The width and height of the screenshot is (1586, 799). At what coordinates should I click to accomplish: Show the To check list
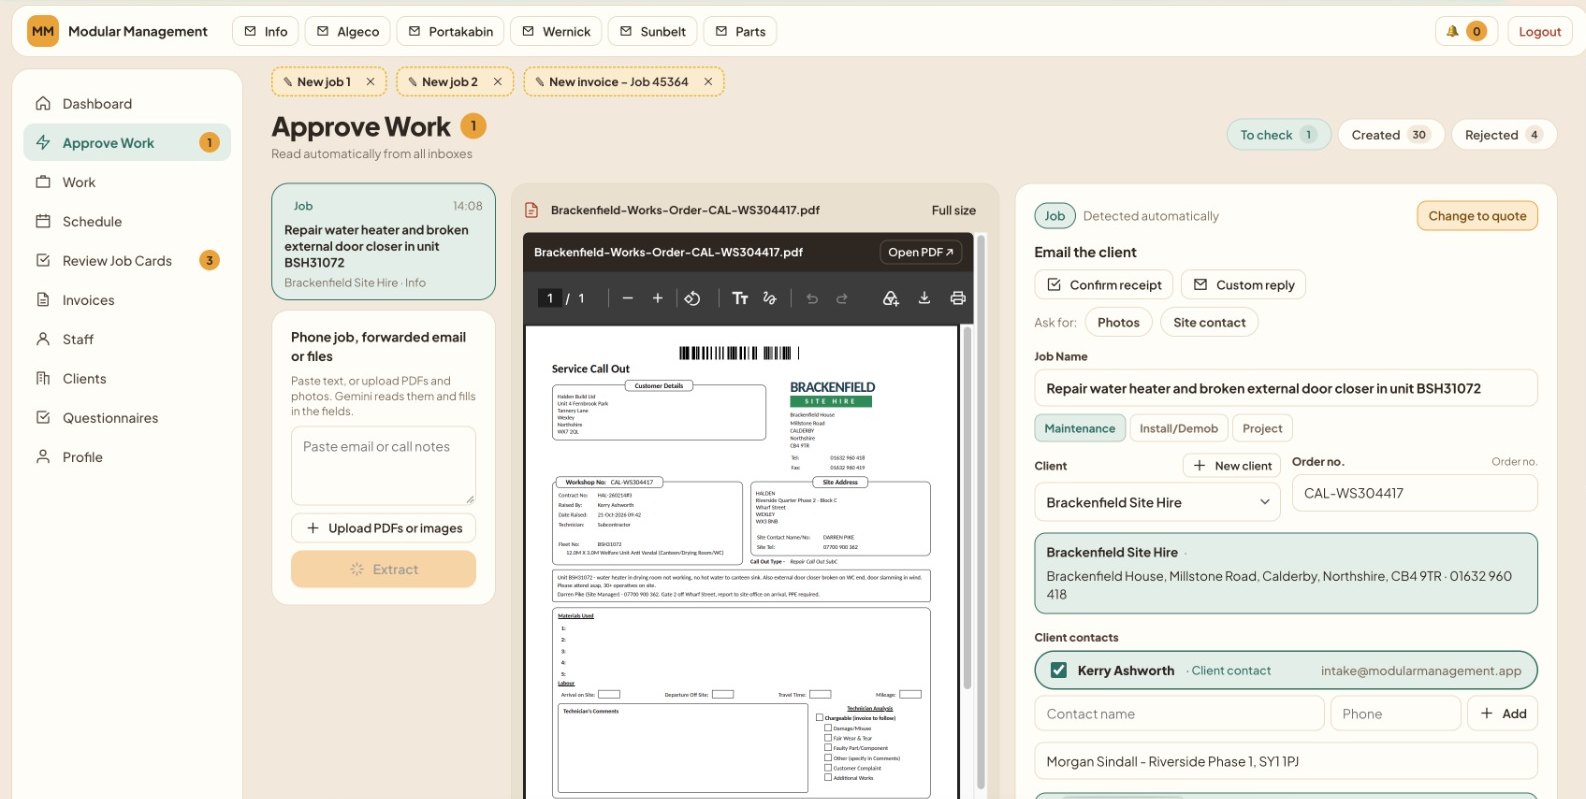click(1279, 135)
